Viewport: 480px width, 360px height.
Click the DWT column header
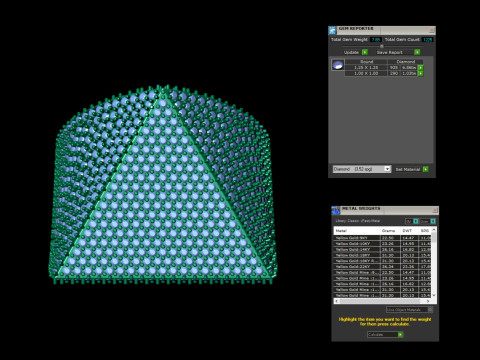click(x=409, y=231)
